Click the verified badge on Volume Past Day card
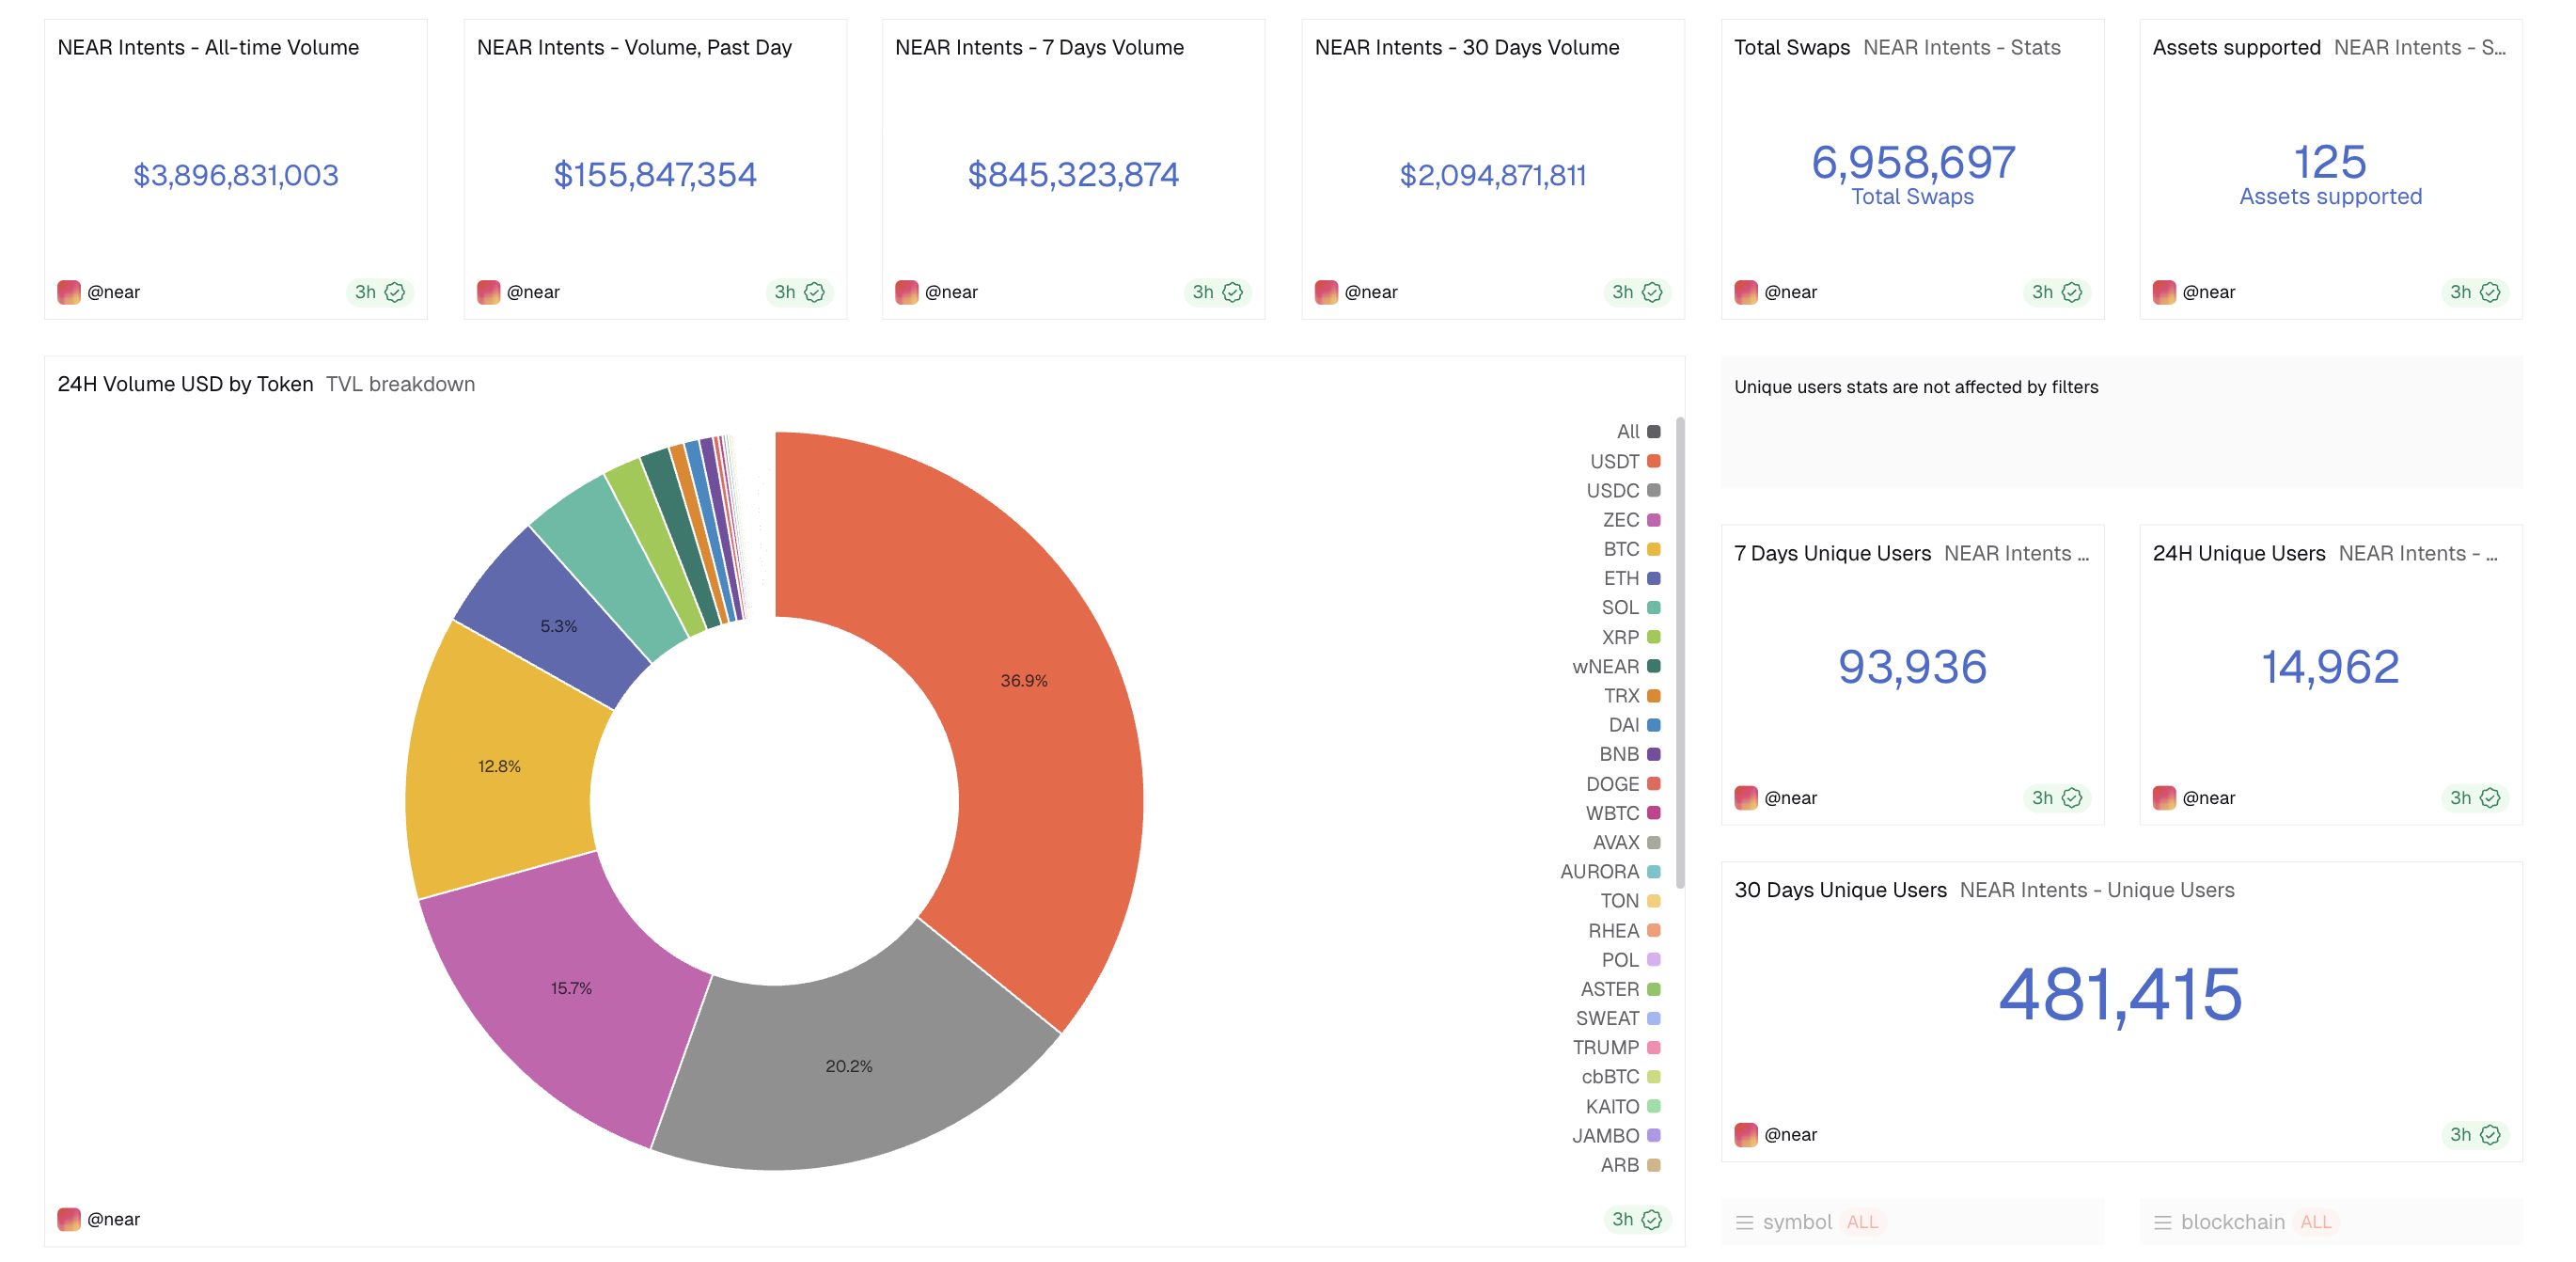This screenshot has height=1262, width=2576. (x=814, y=292)
